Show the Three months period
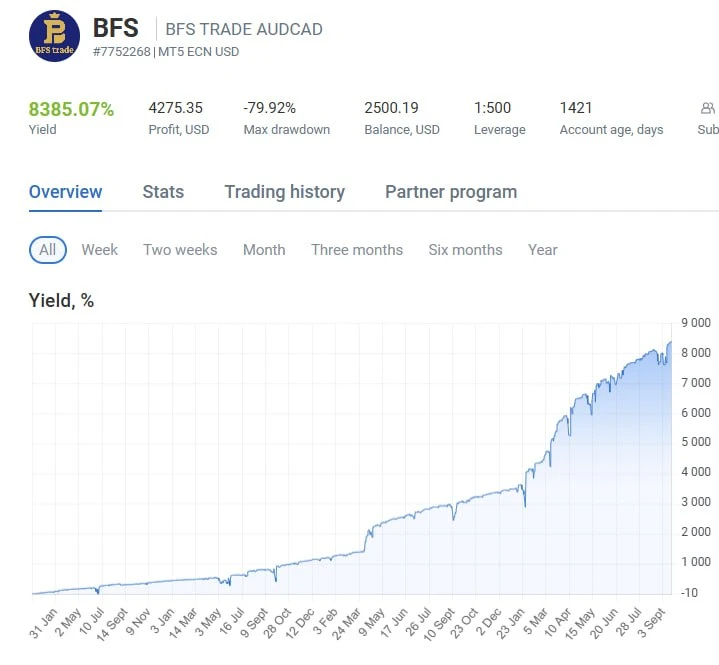 pyautogui.click(x=357, y=249)
